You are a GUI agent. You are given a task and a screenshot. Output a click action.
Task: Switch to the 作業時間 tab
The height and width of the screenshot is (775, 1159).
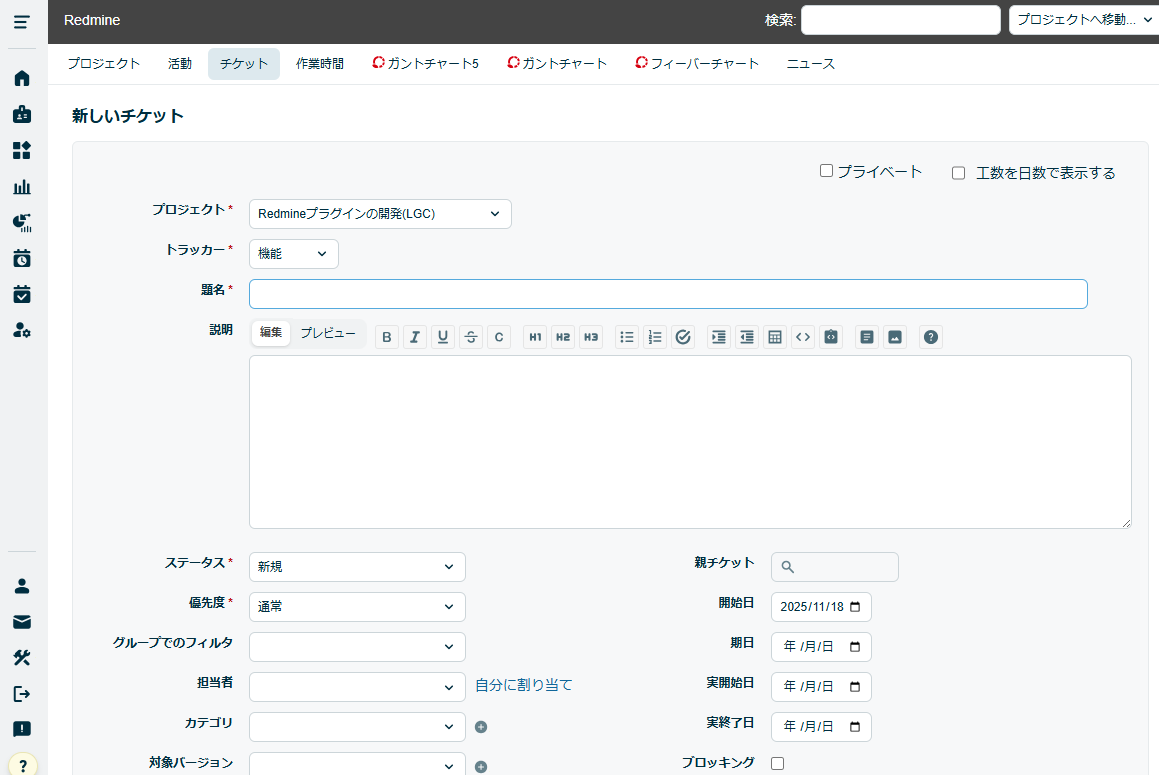click(x=320, y=64)
